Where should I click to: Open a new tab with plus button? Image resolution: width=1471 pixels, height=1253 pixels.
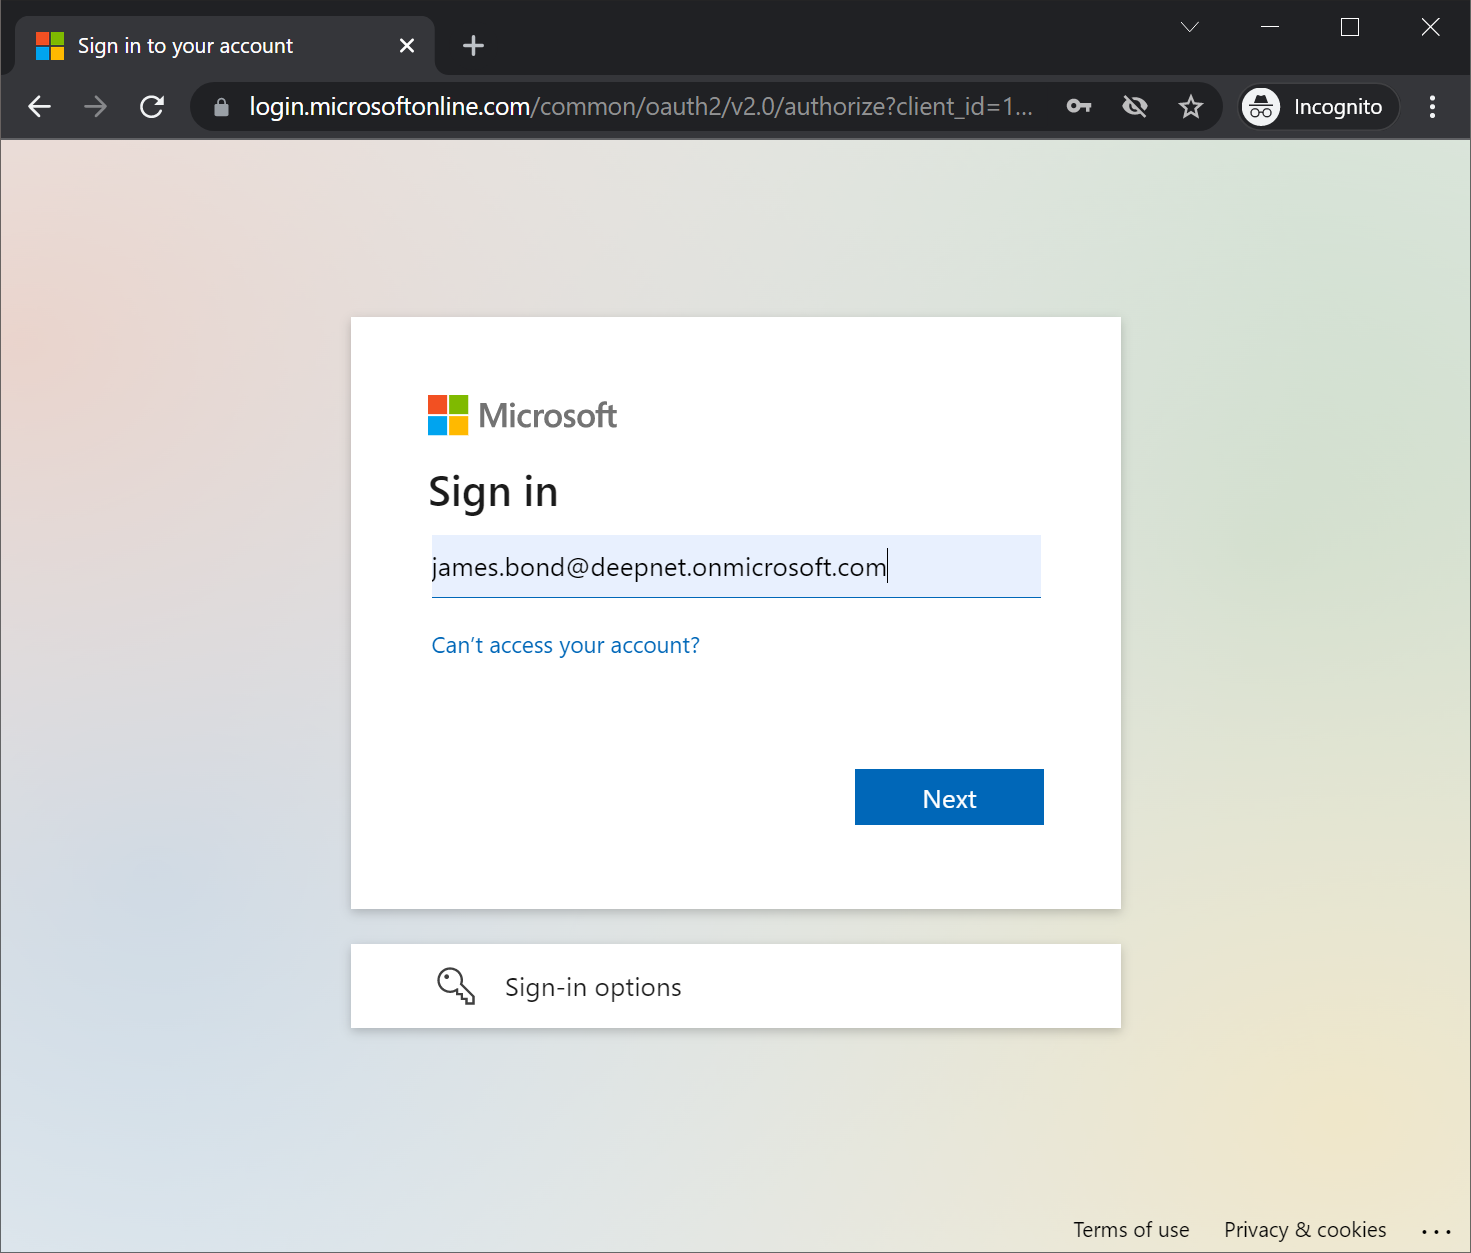473,46
